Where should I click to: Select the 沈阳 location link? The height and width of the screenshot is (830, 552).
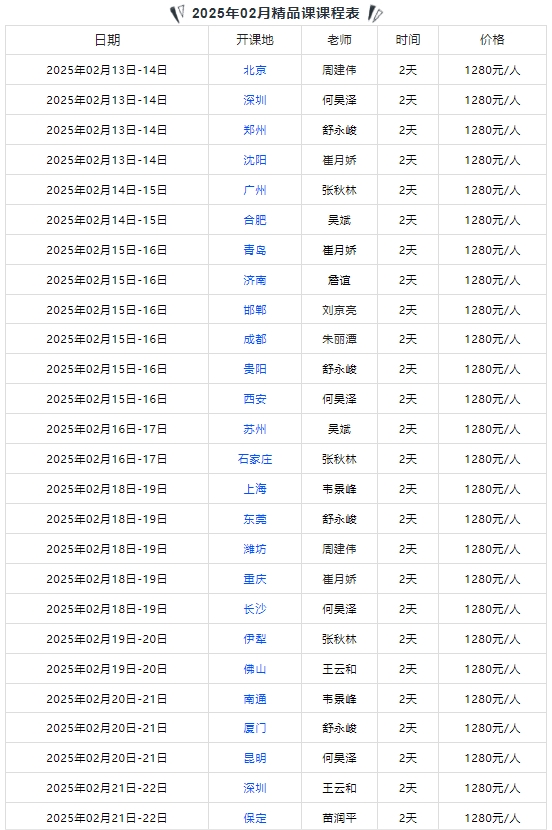point(255,160)
